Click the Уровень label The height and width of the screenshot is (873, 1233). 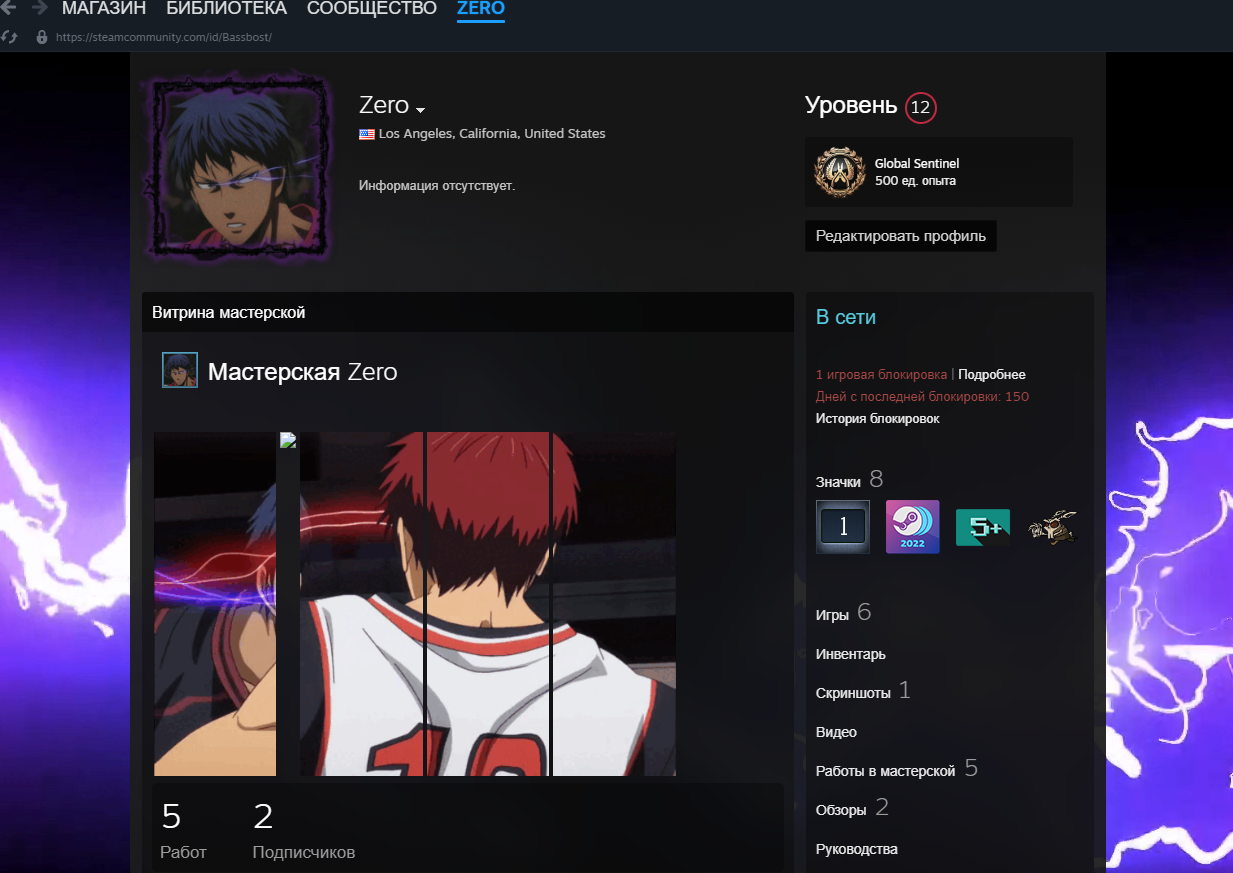851,105
